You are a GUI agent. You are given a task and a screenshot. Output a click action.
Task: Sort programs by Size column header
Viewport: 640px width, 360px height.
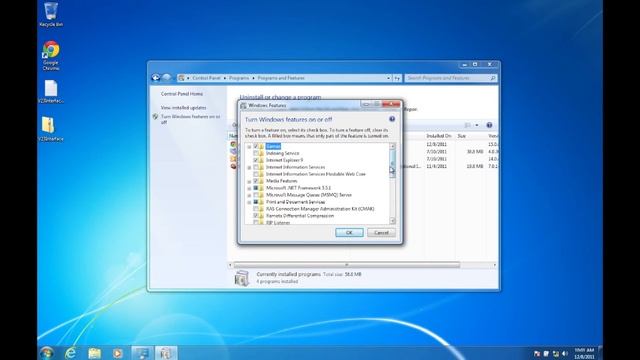tap(461, 136)
